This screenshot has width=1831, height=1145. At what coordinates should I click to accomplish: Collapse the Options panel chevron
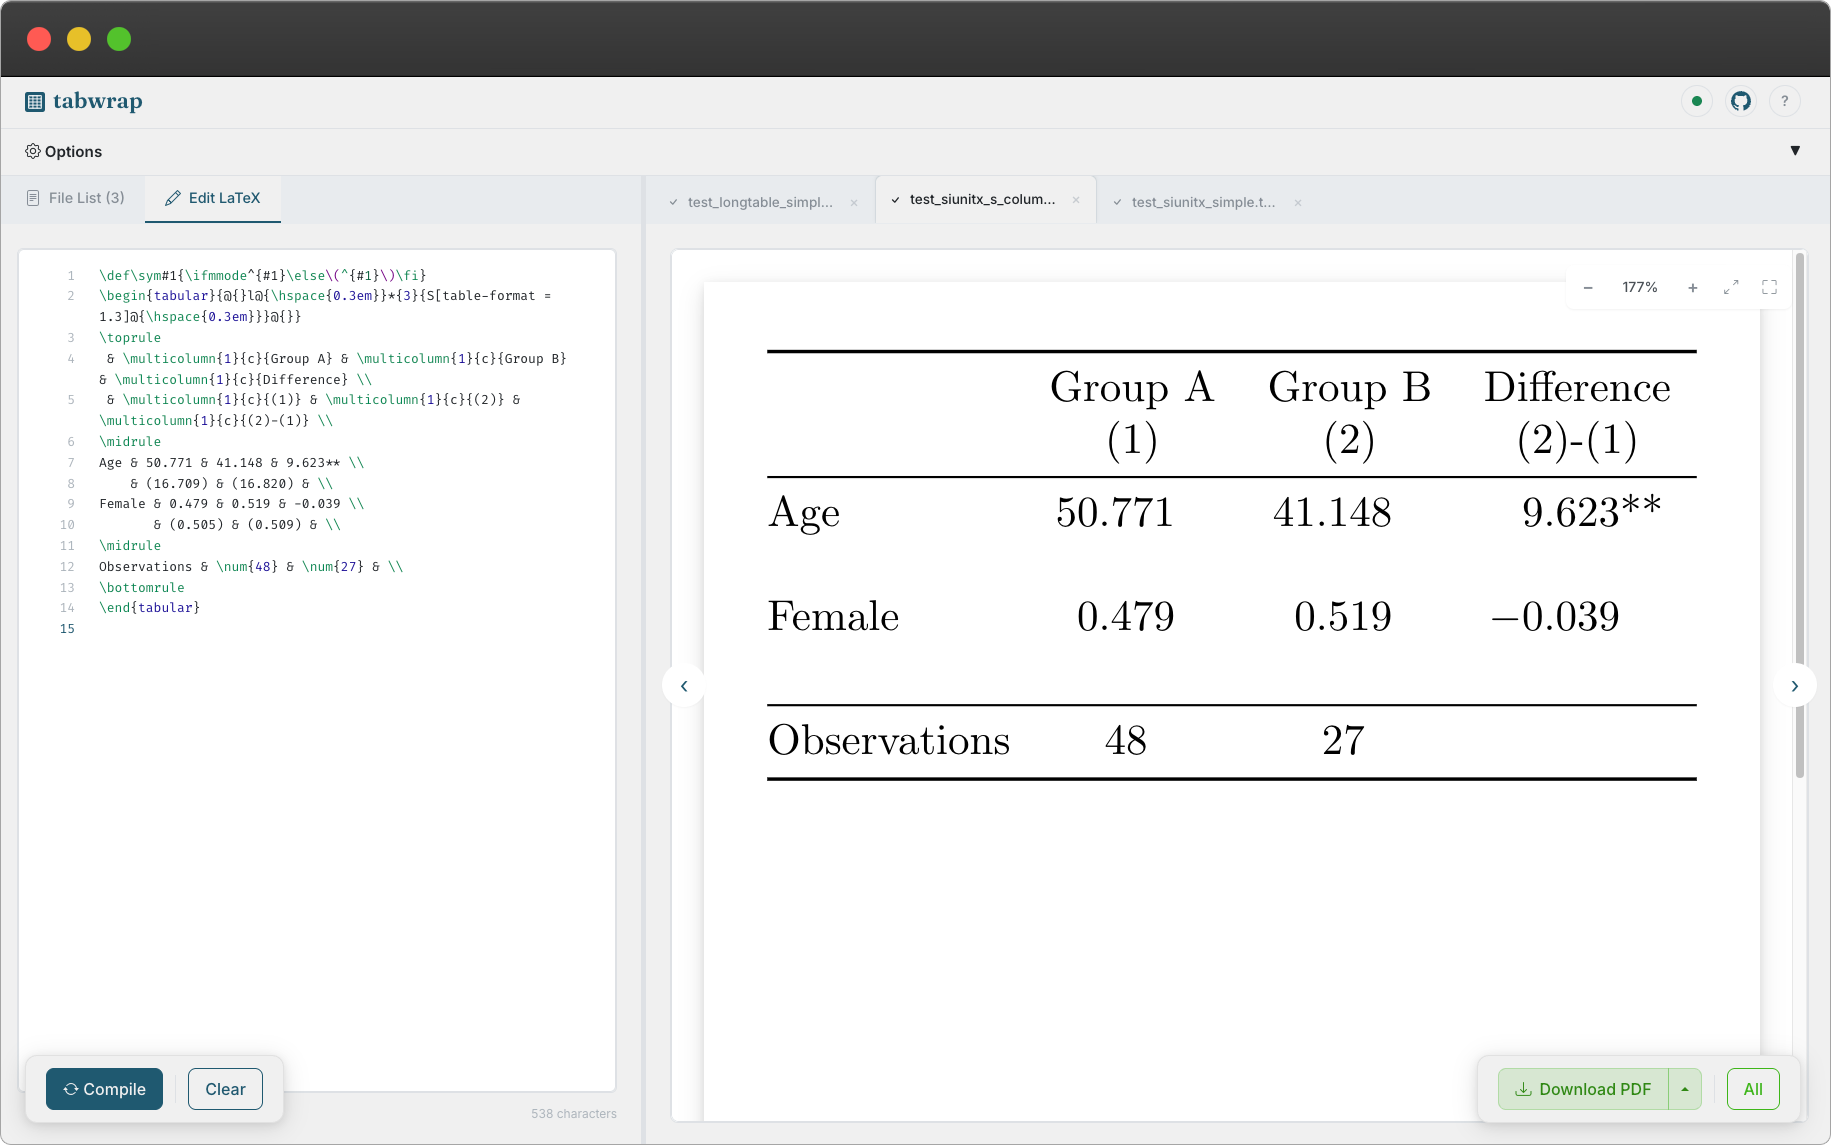1797,150
